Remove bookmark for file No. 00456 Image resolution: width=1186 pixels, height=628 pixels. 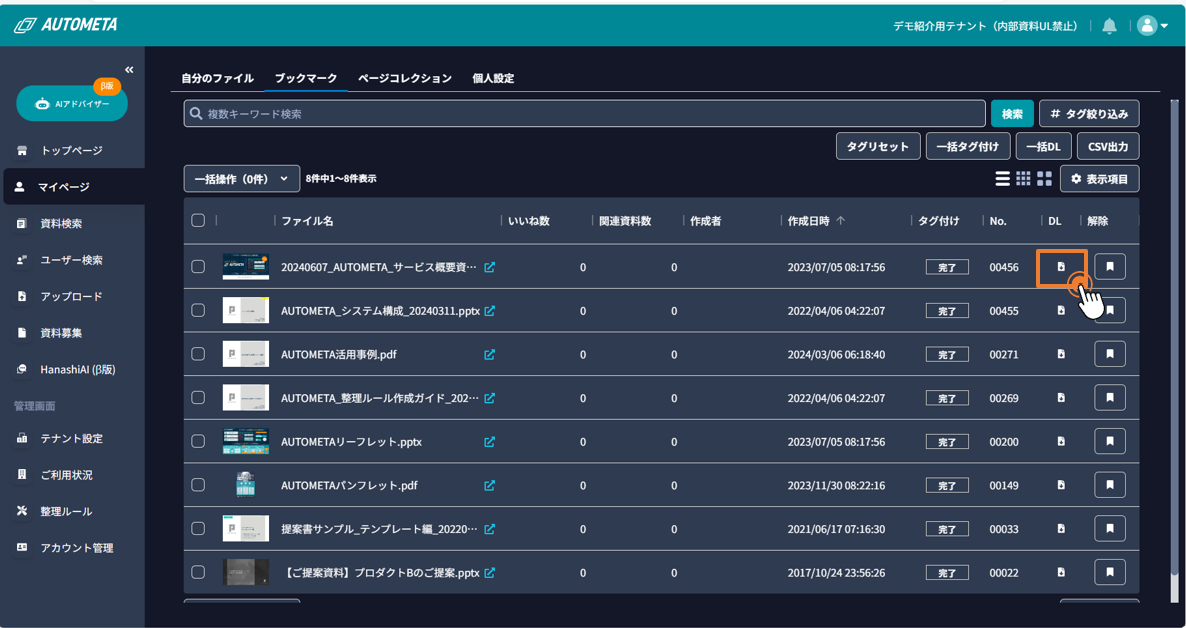pos(1110,266)
